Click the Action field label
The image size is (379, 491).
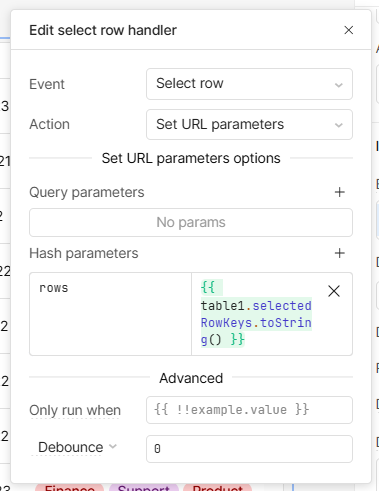(49, 124)
